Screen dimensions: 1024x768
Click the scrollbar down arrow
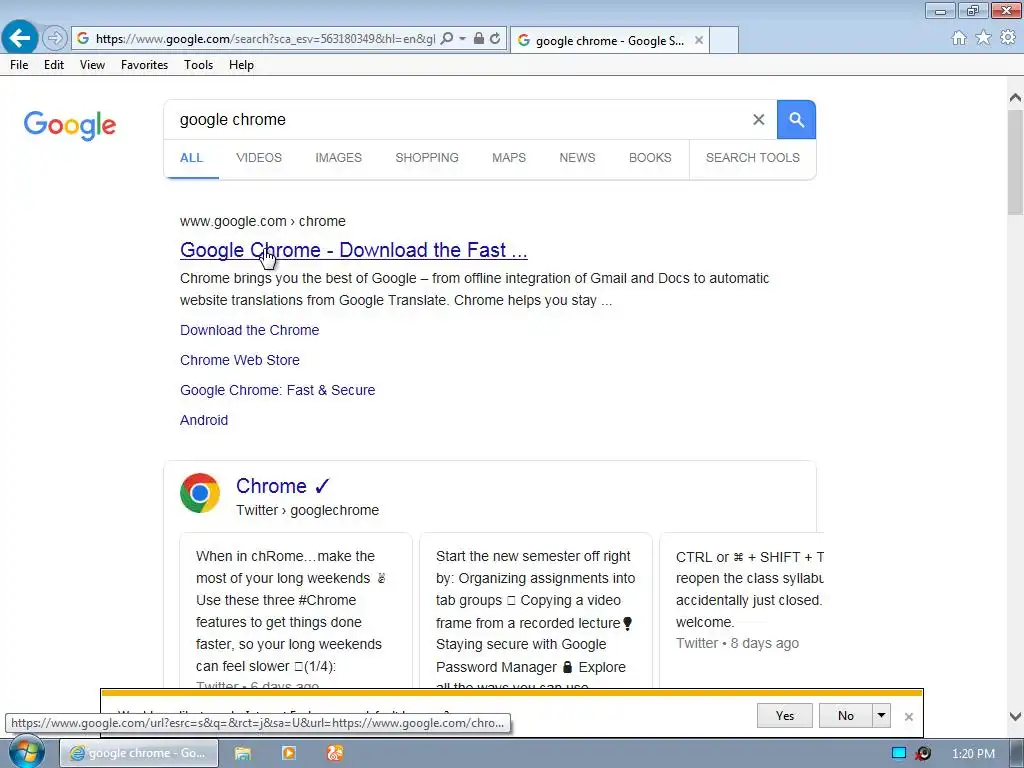click(1015, 716)
